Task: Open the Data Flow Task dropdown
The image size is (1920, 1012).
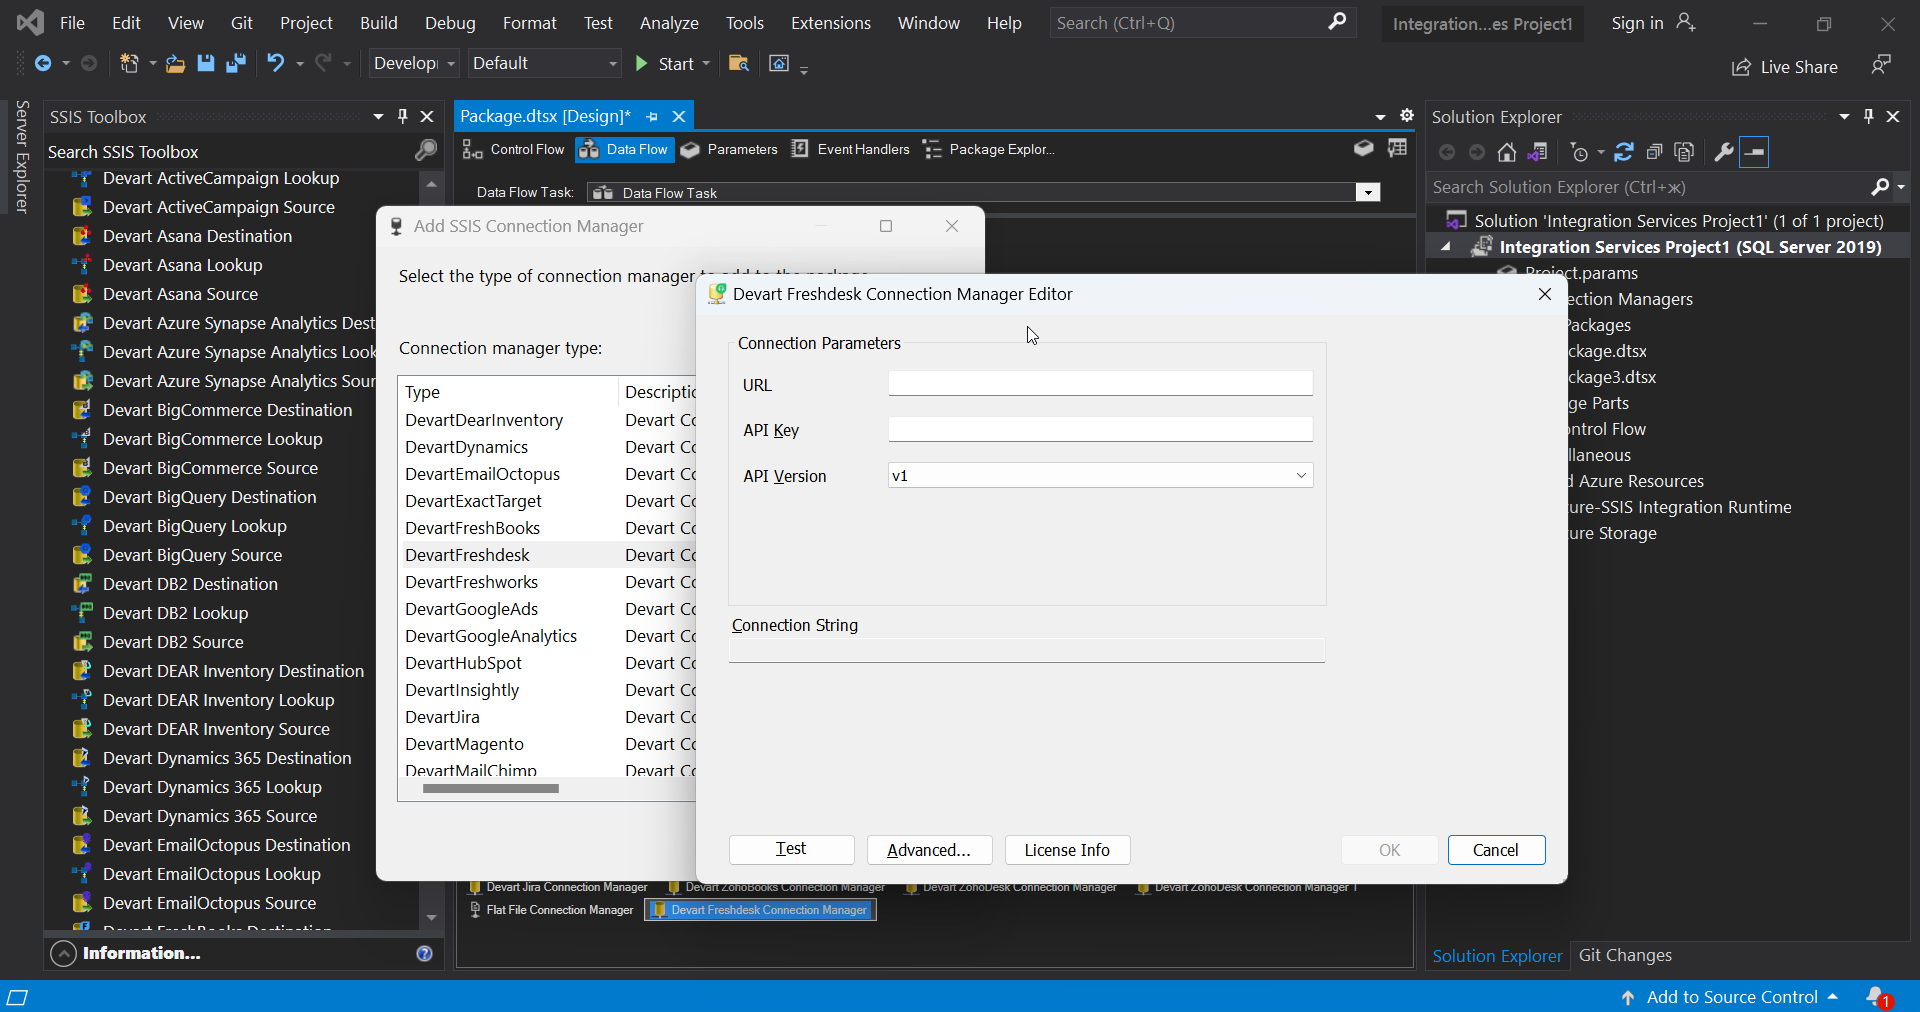Action: coord(1367,192)
